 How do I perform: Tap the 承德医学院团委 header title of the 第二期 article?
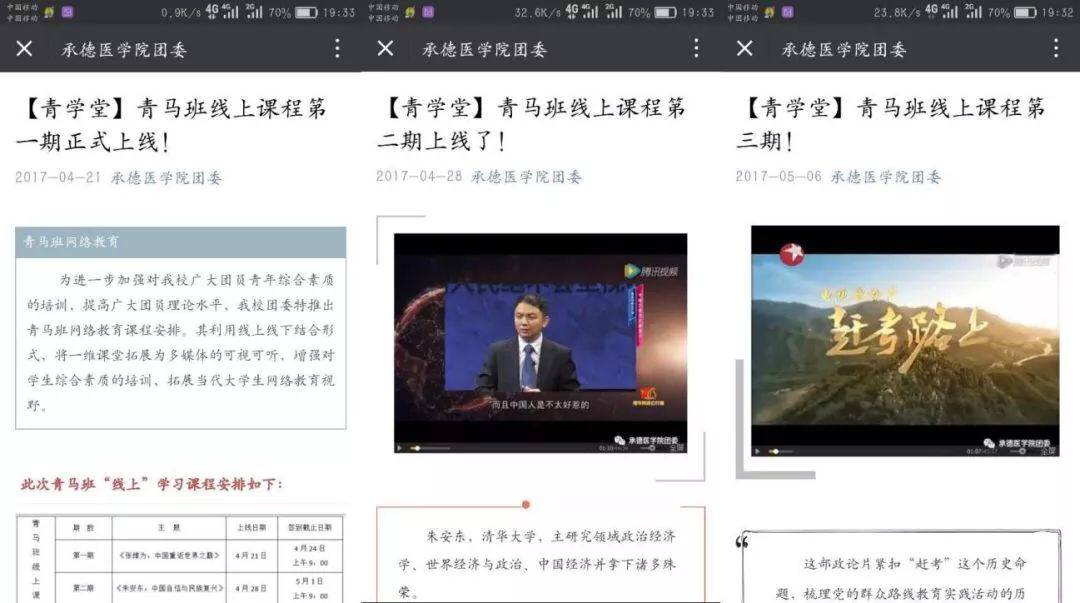pyautogui.click(x=484, y=49)
